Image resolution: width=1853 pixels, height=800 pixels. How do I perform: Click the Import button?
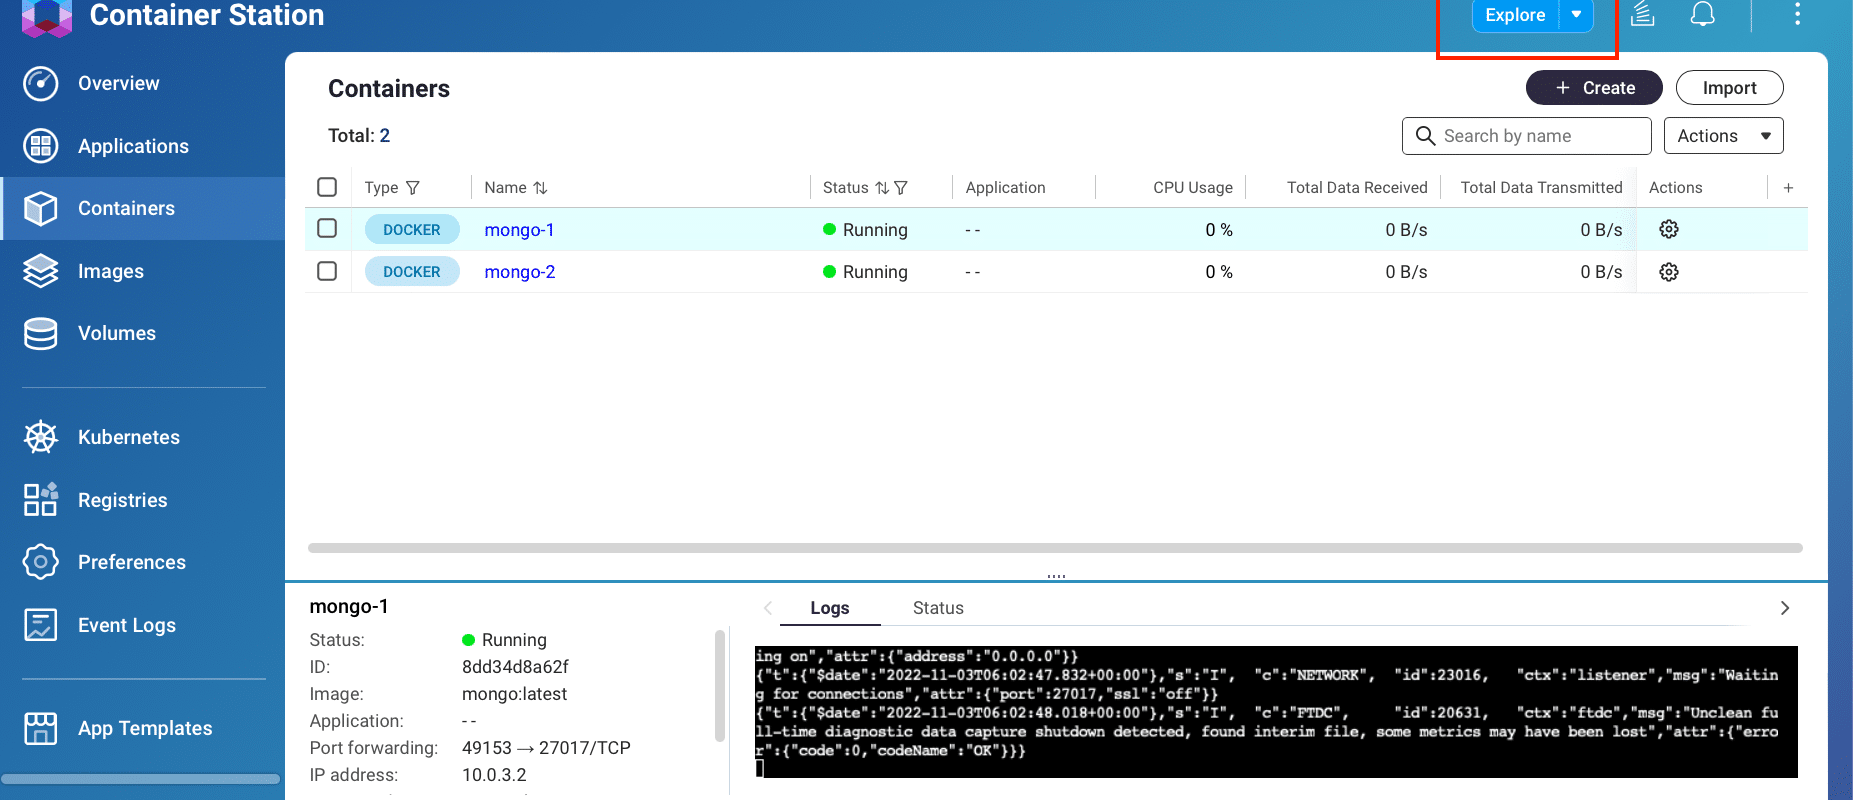1729,88
